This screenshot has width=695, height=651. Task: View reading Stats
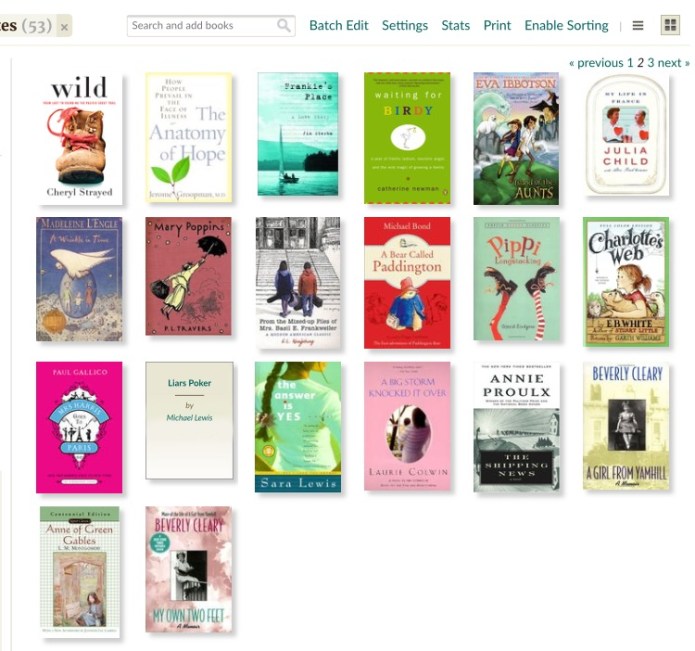coord(455,26)
